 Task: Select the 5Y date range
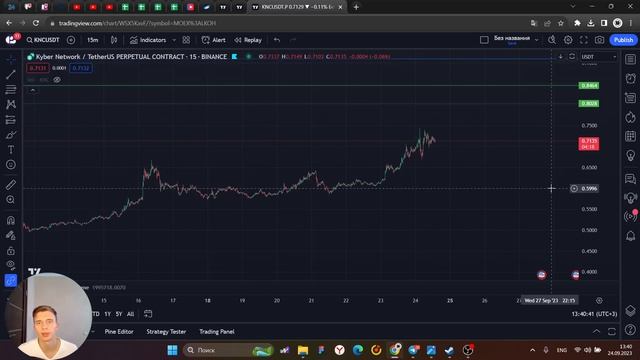(119, 314)
